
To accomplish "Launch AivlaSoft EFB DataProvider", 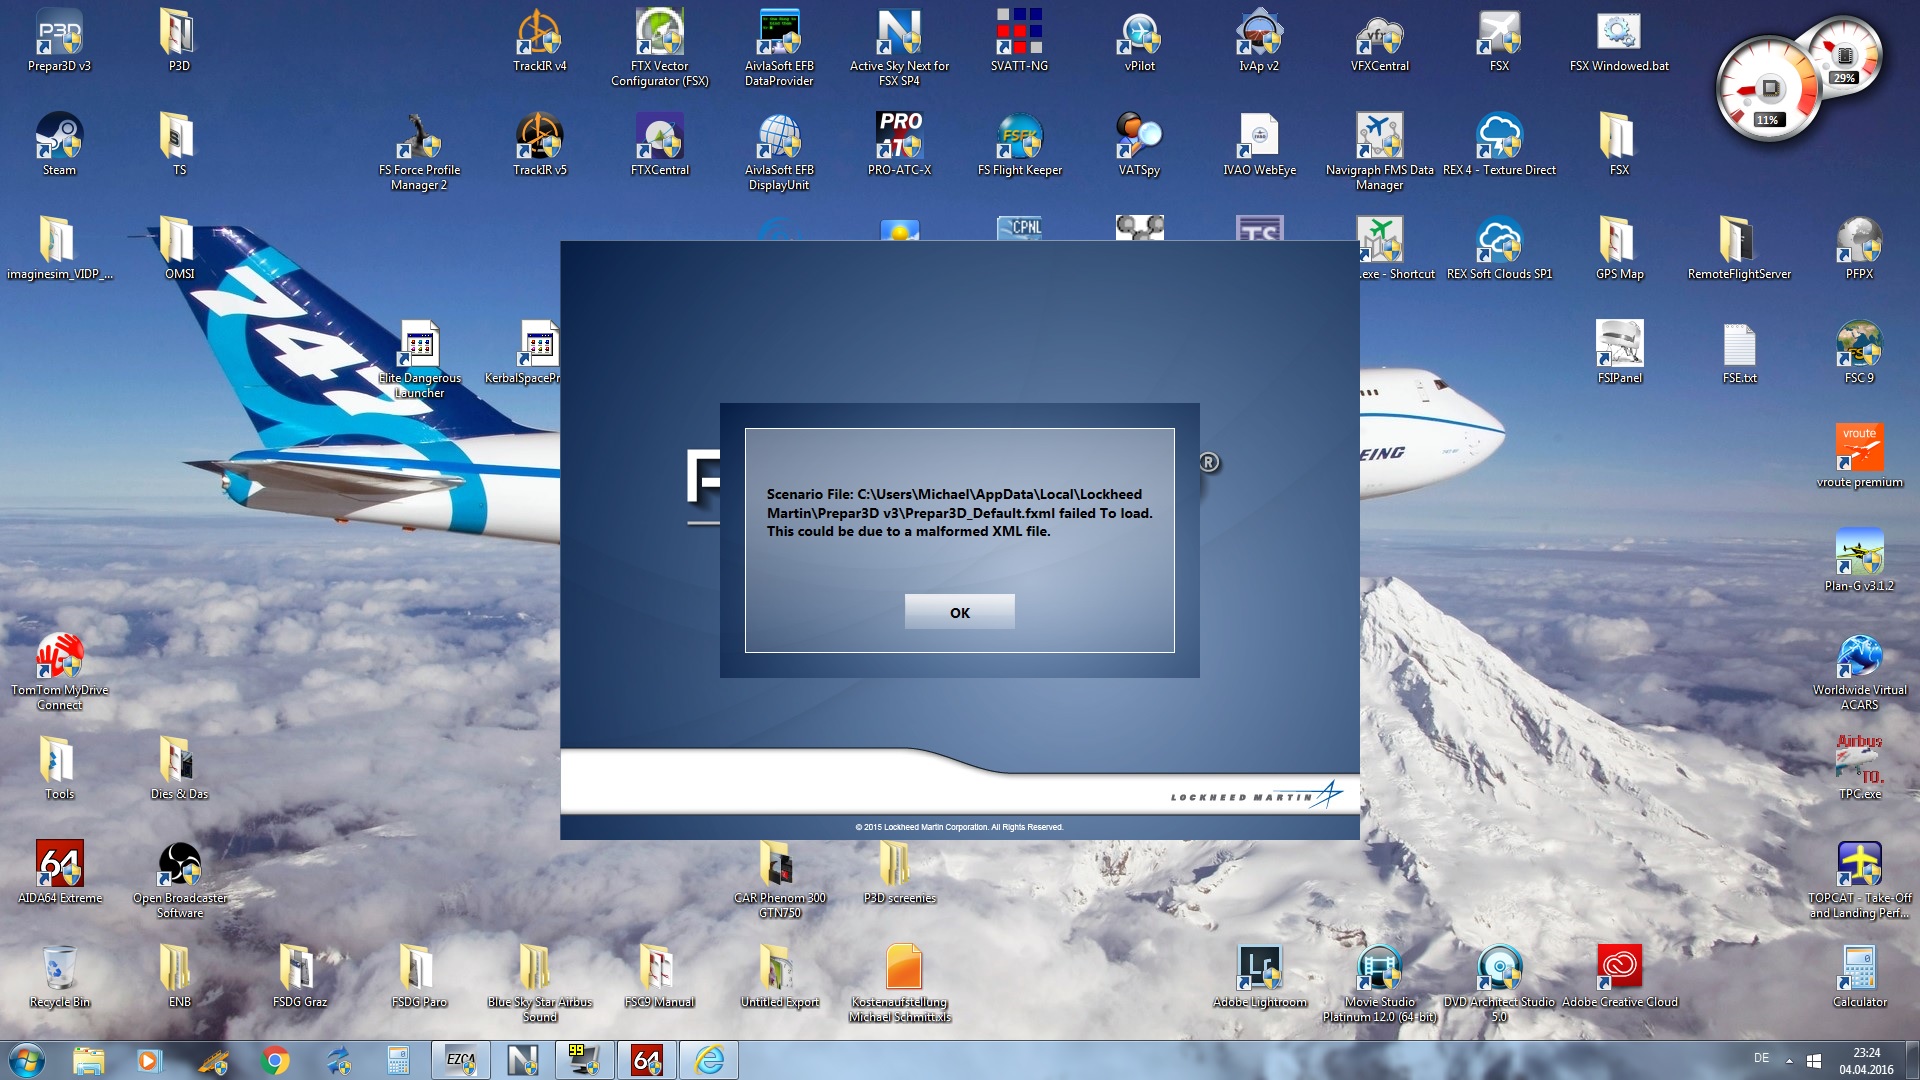I will point(779,47).
